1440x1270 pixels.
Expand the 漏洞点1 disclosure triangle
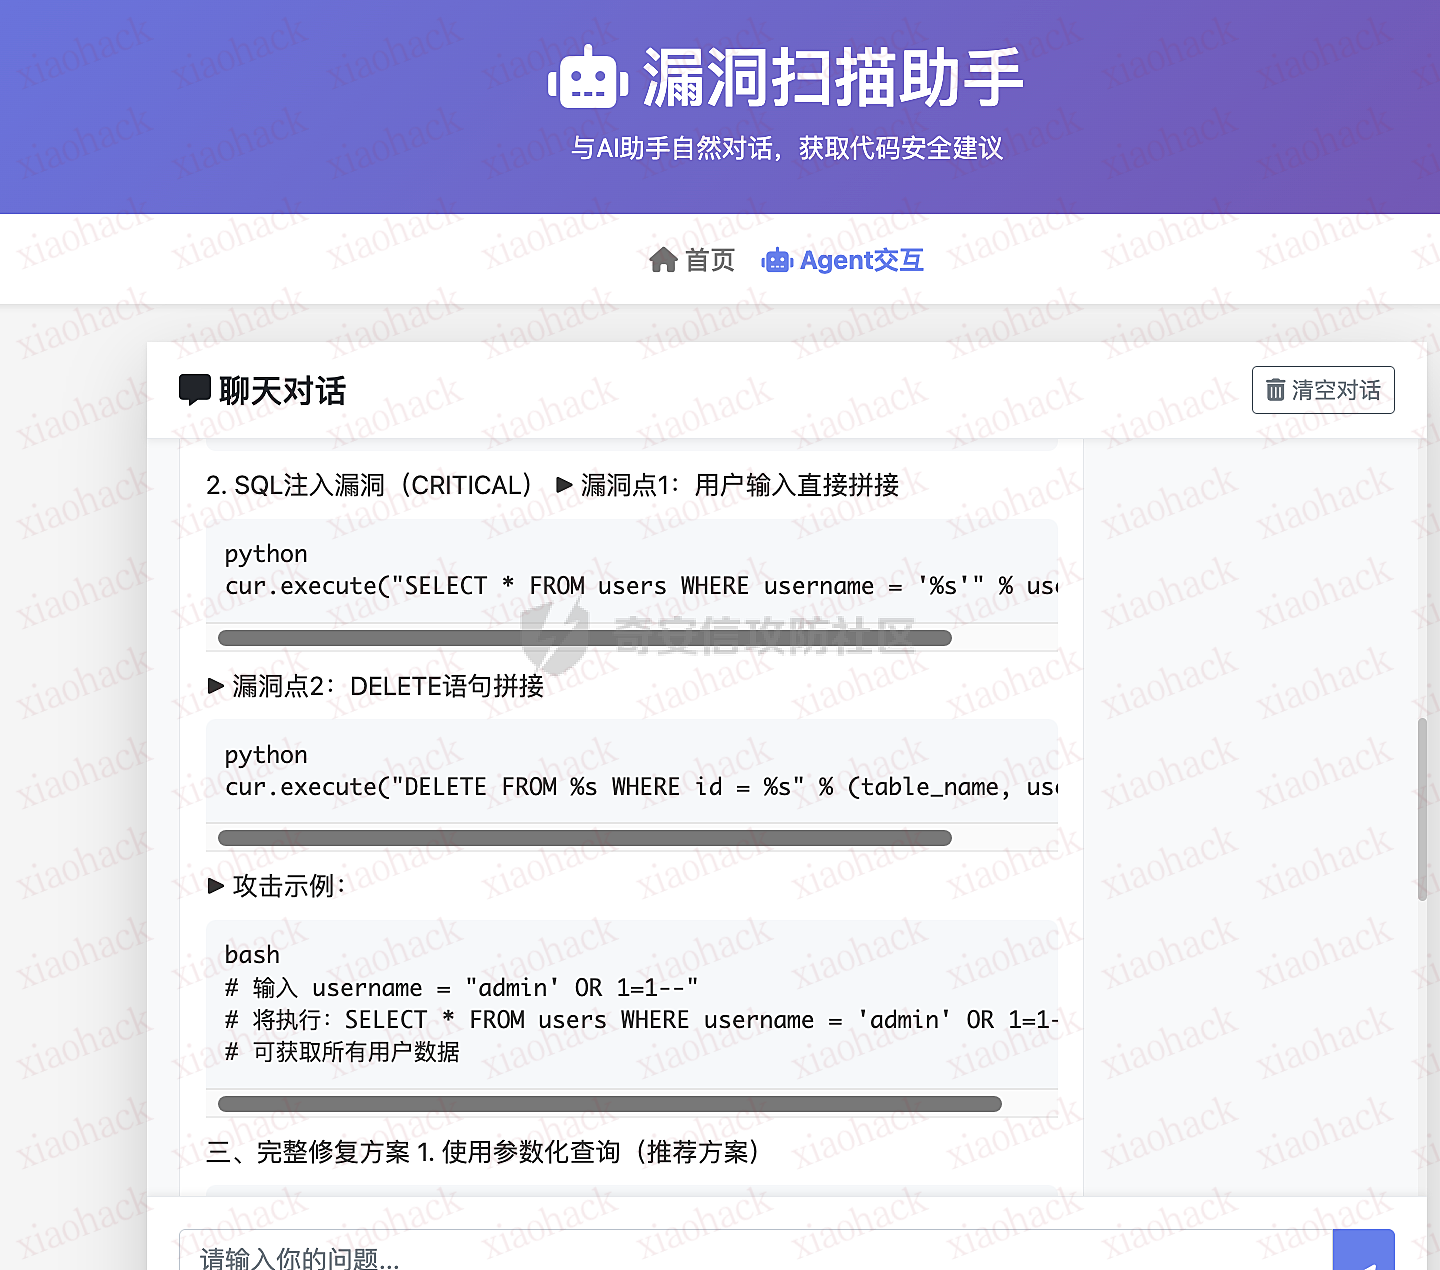point(565,486)
